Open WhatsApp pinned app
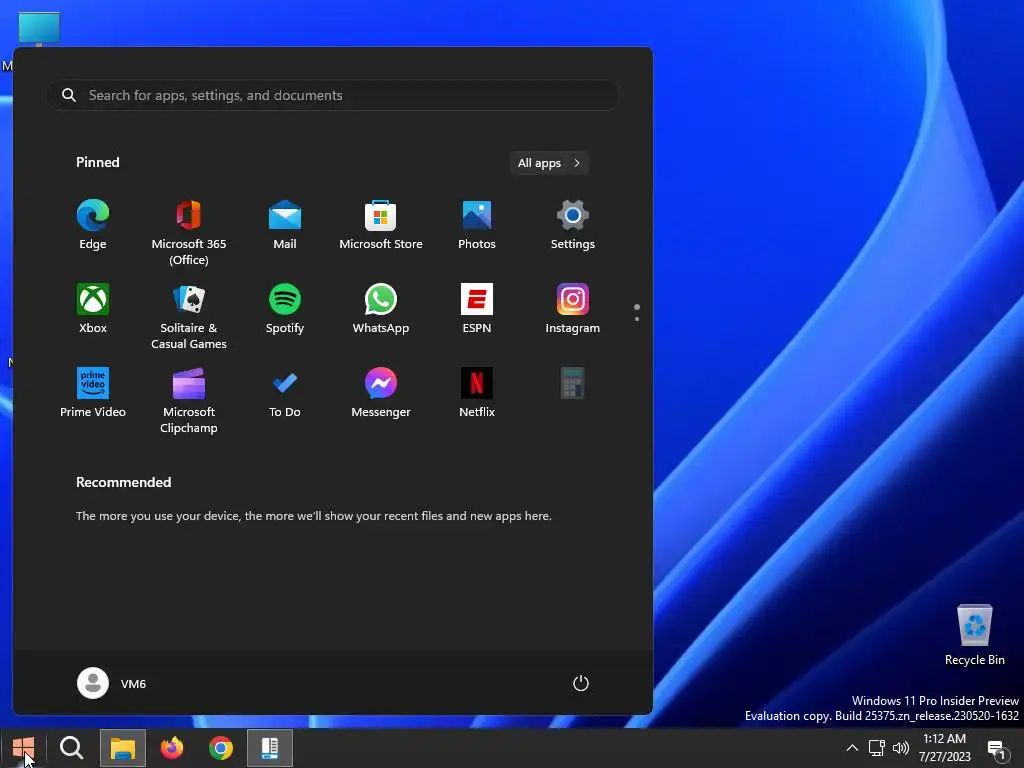Screen dimensions: 1024x768 click(x=381, y=309)
